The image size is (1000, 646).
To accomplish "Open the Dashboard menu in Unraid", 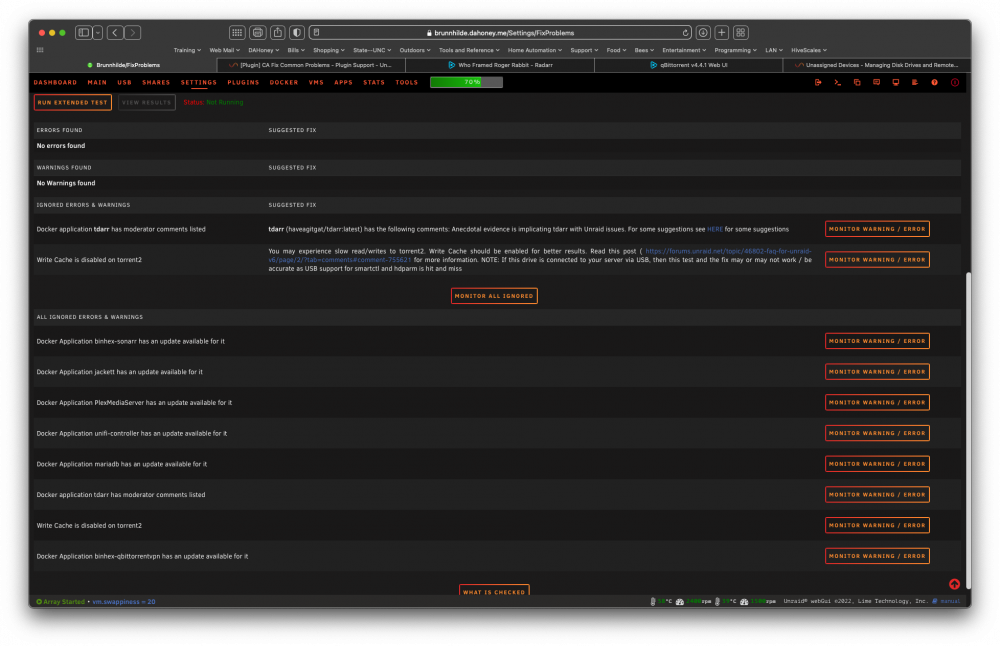I will point(55,82).
